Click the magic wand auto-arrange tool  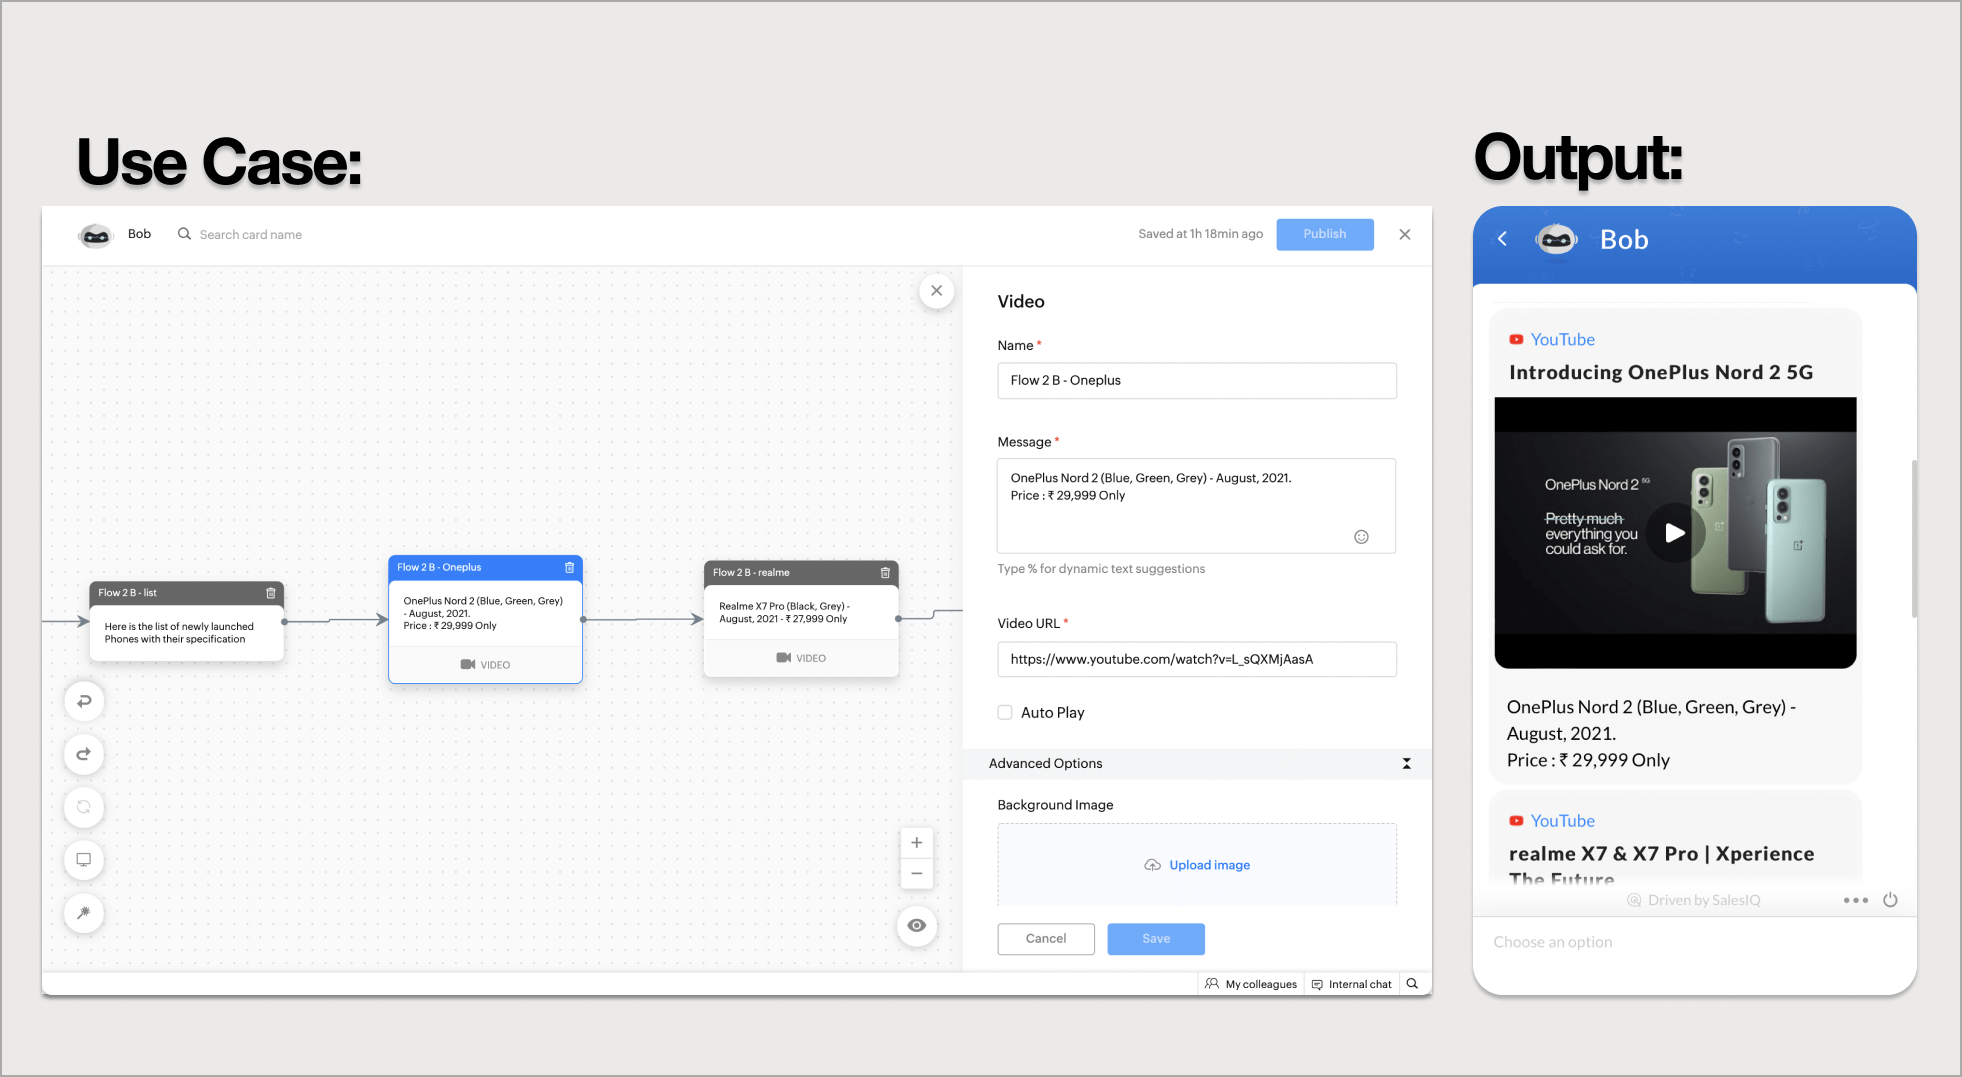coord(84,913)
